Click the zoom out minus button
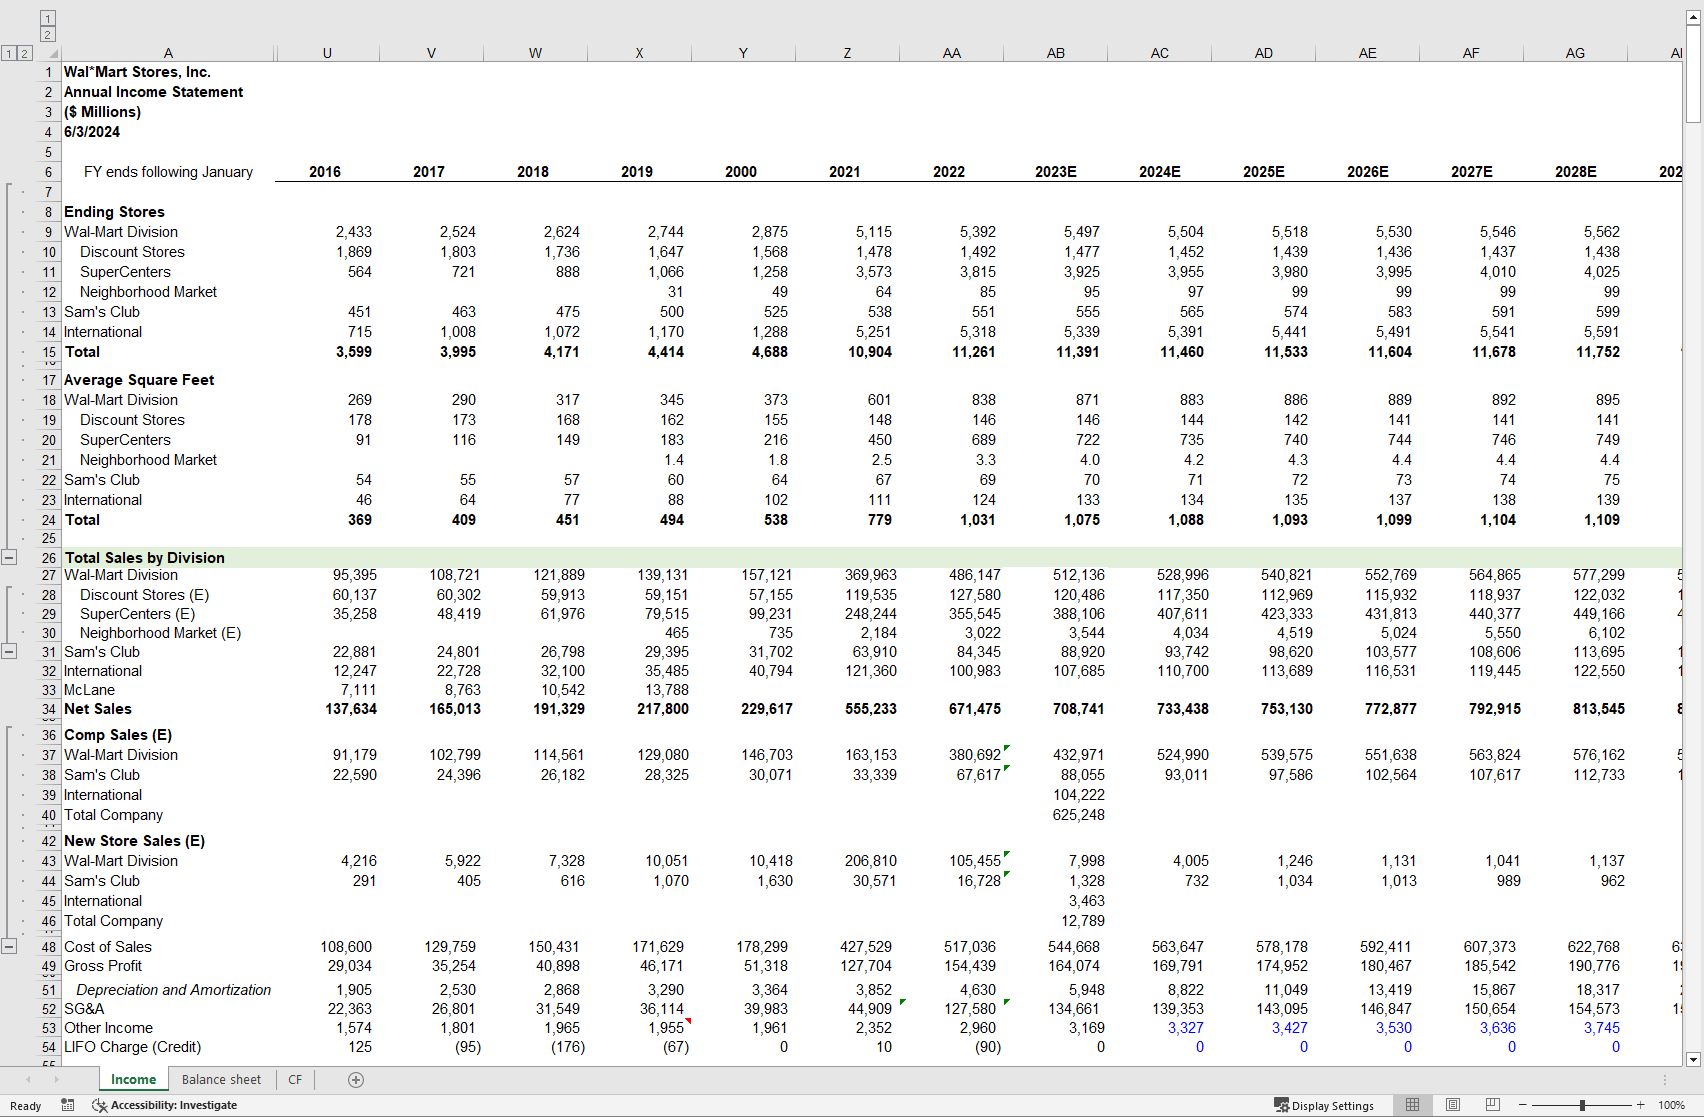This screenshot has width=1704, height=1117. click(1522, 1105)
